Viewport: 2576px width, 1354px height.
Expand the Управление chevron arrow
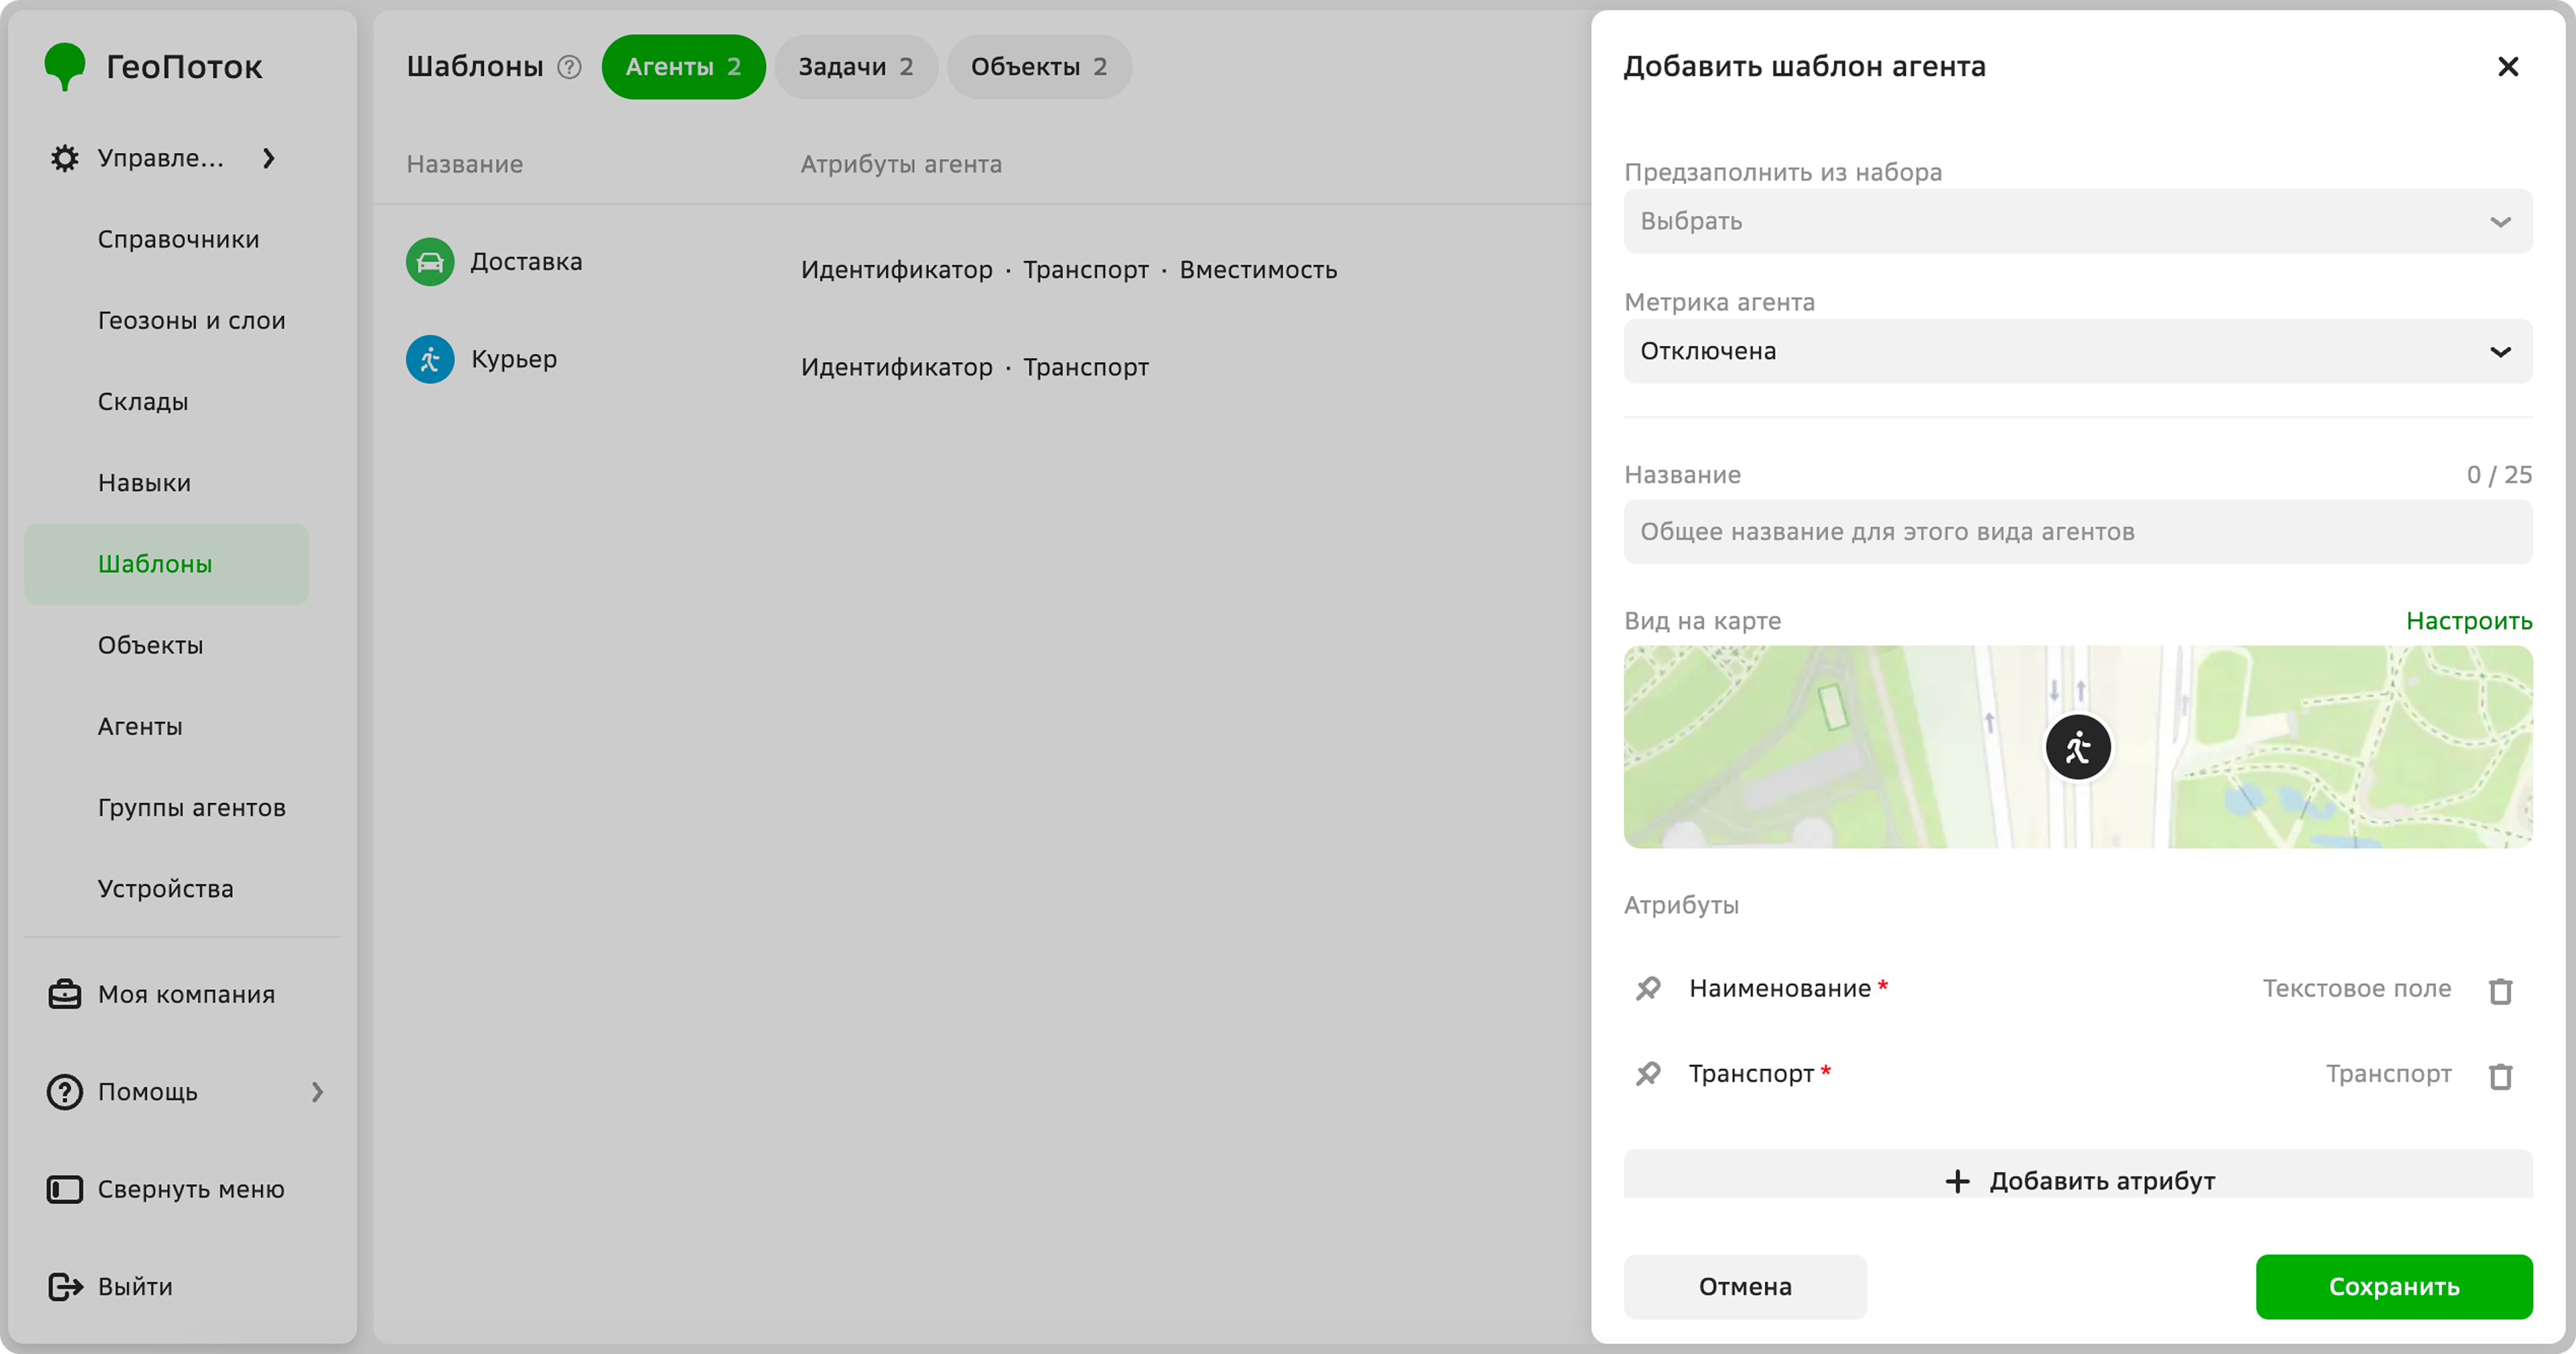tap(268, 158)
